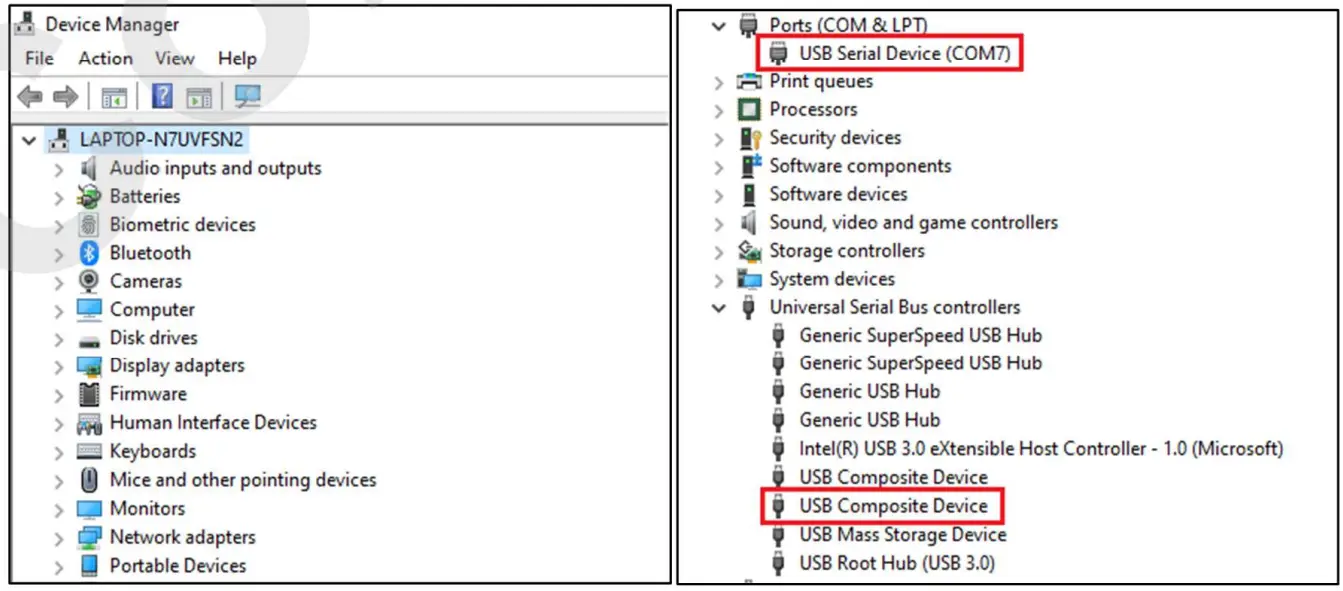Click the Network adapters icon
This screenshot has width=1343, height=591.
click(x=88, y=537)
